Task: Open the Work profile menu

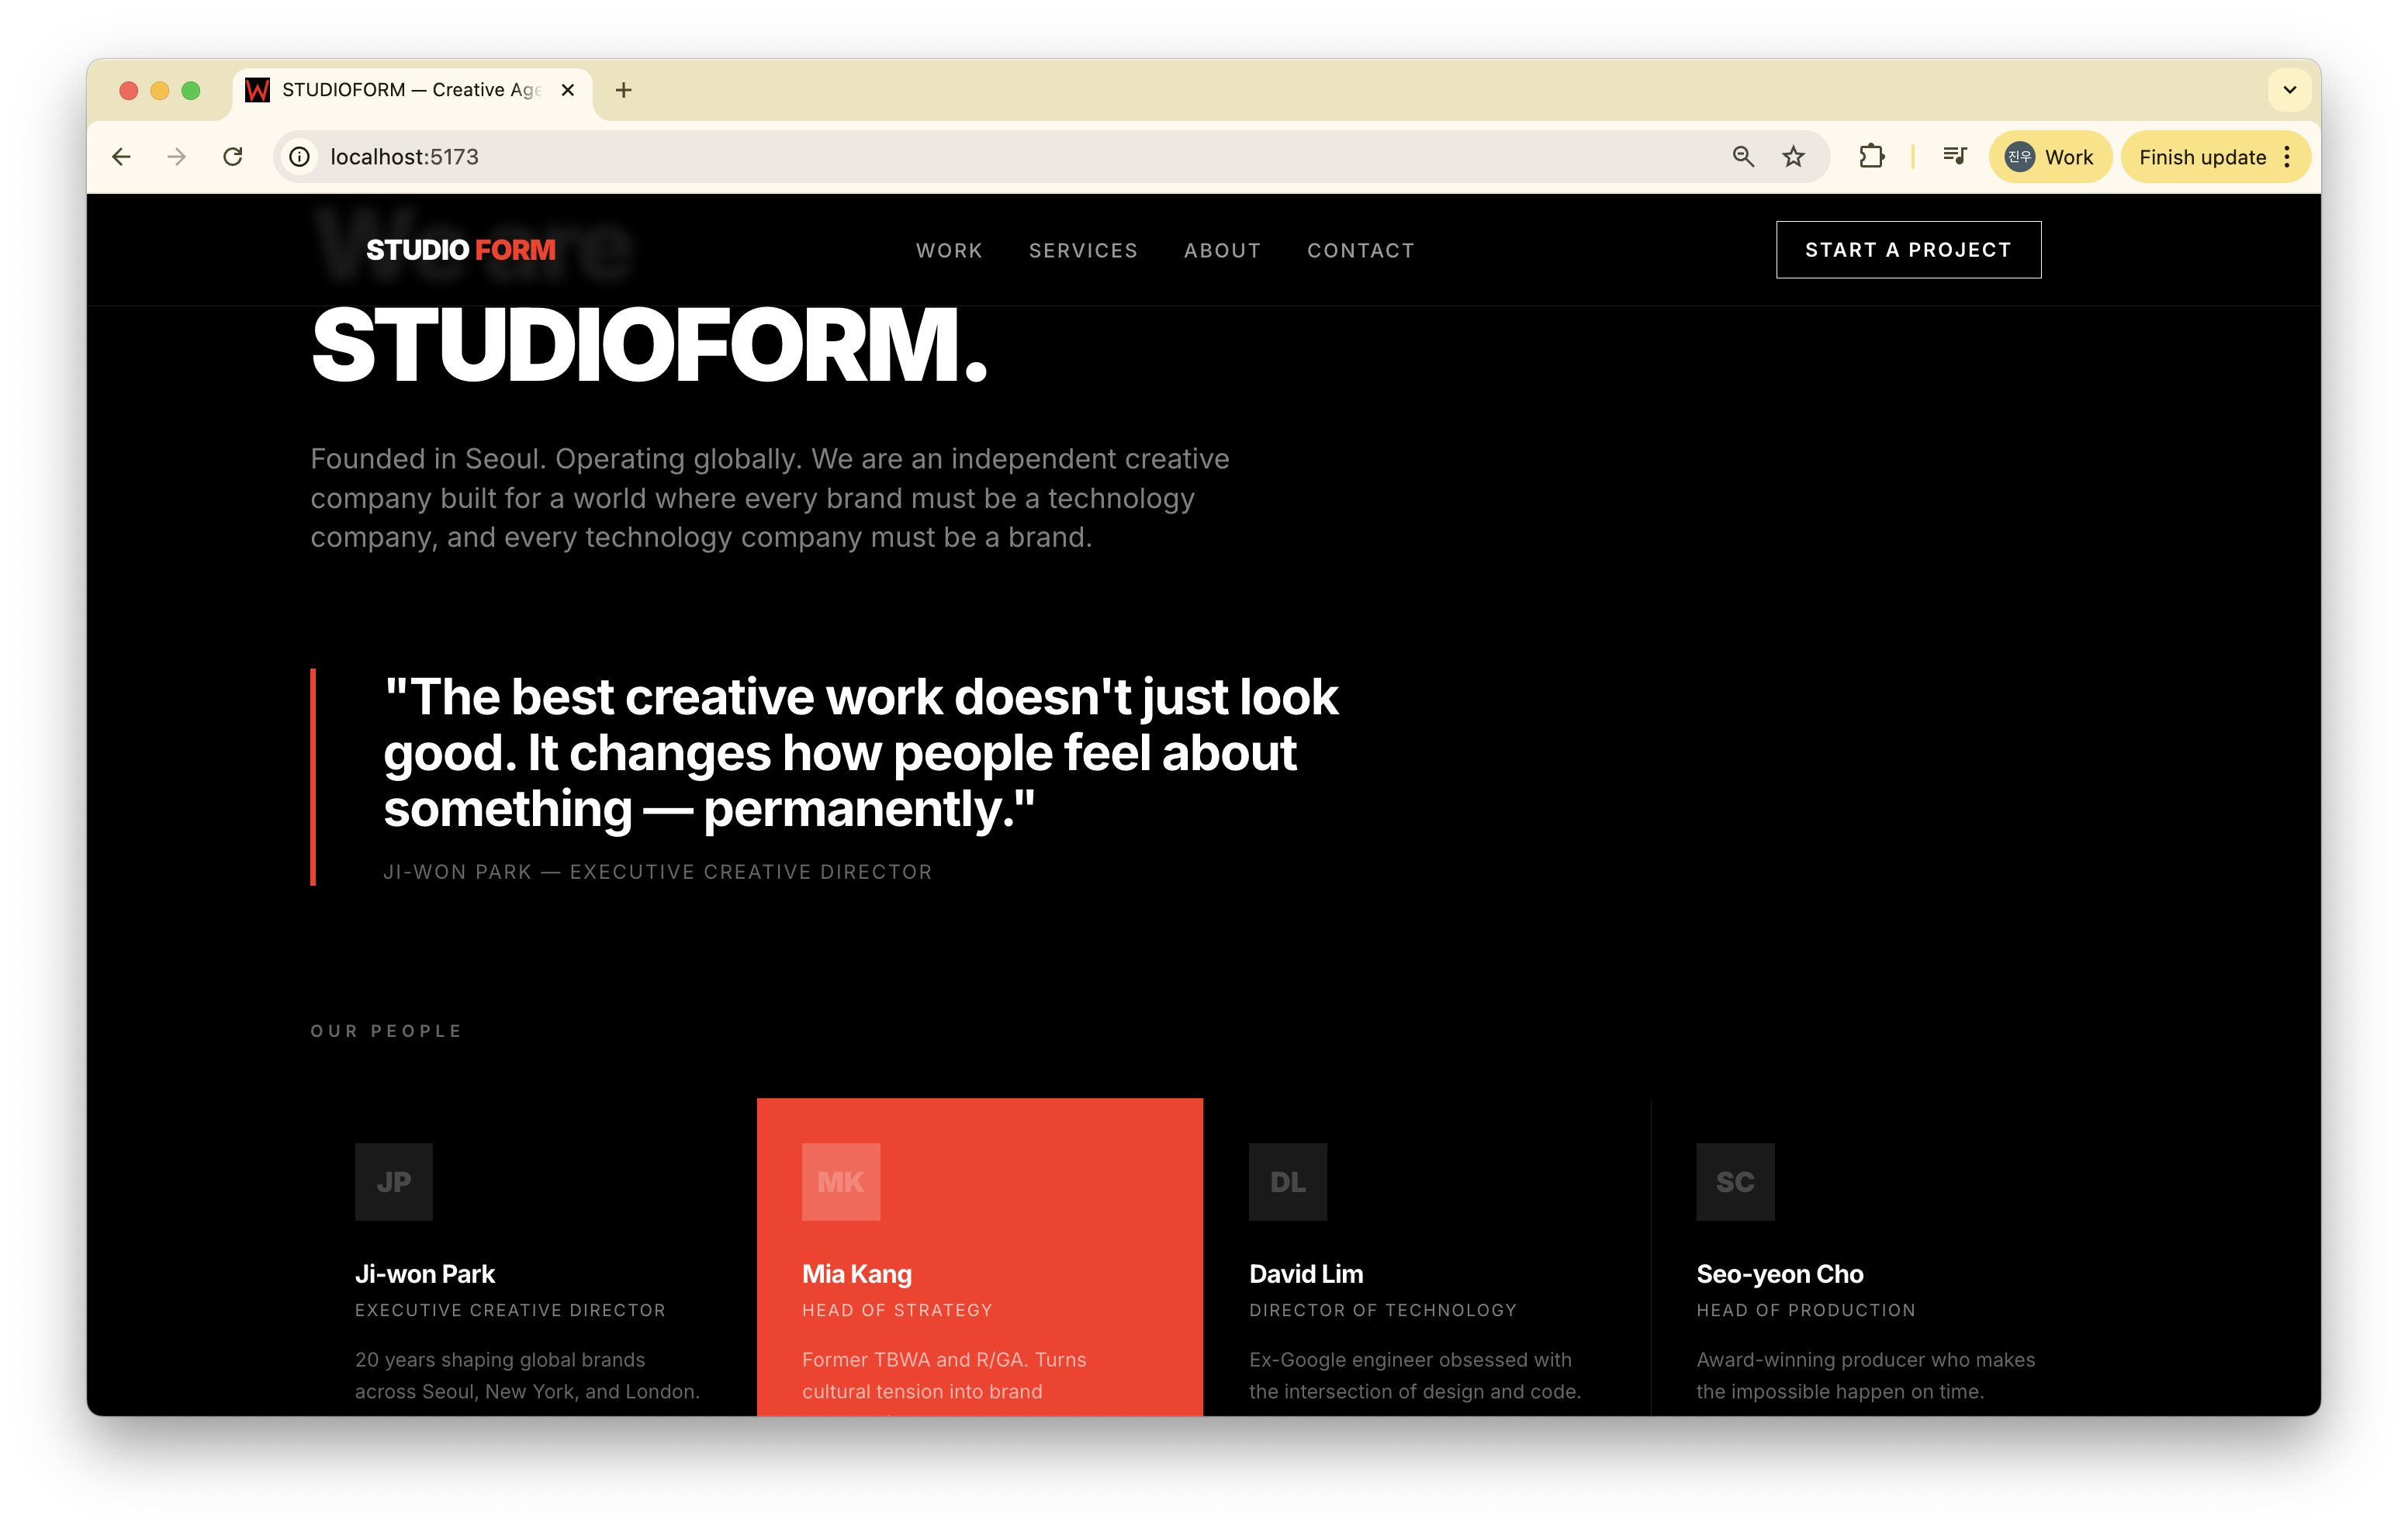Action: pyautogui.click(x=2049, y=157)
